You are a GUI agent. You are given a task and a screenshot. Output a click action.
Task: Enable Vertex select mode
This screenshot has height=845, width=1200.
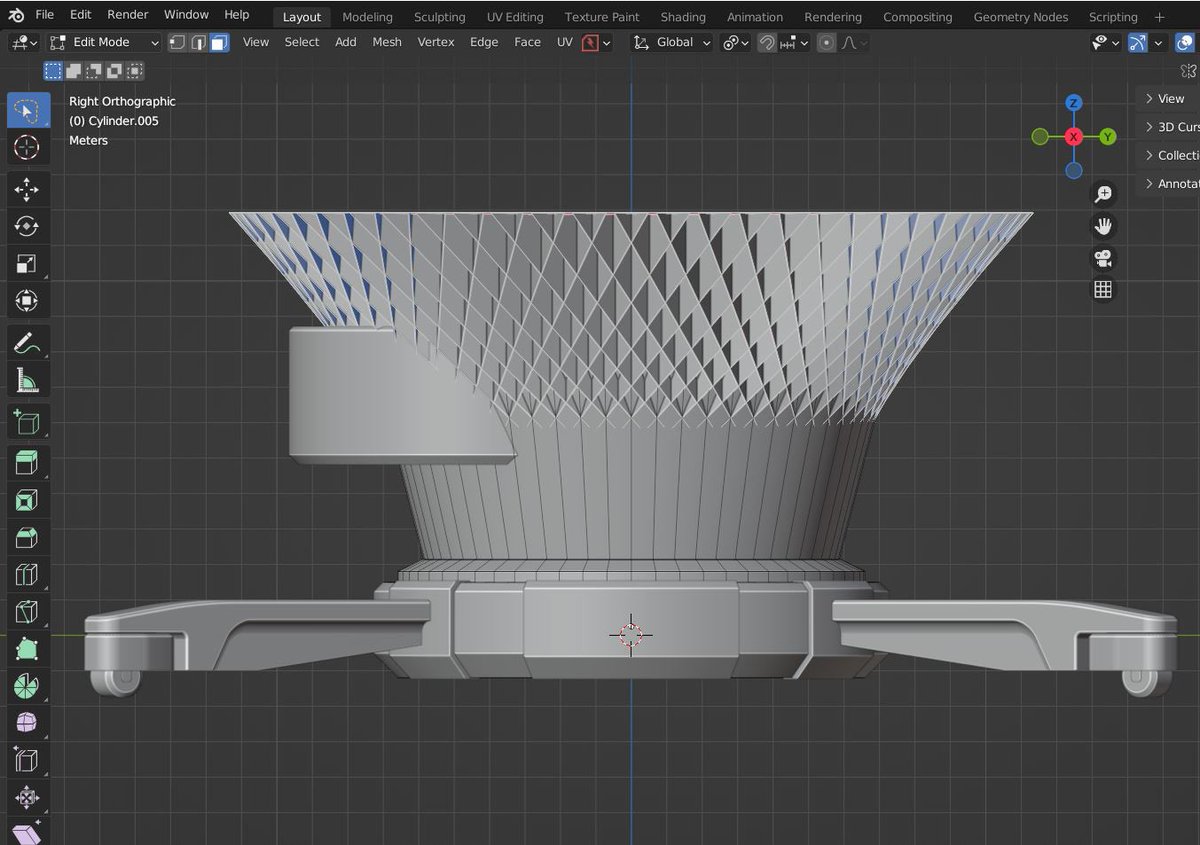177,42
